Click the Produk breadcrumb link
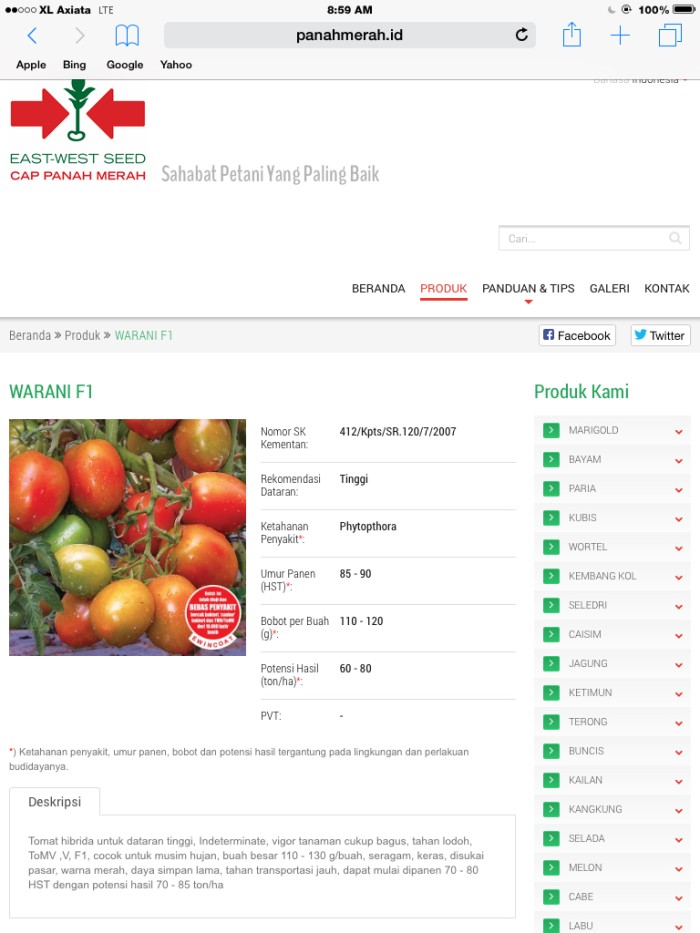 coord(82,336)
